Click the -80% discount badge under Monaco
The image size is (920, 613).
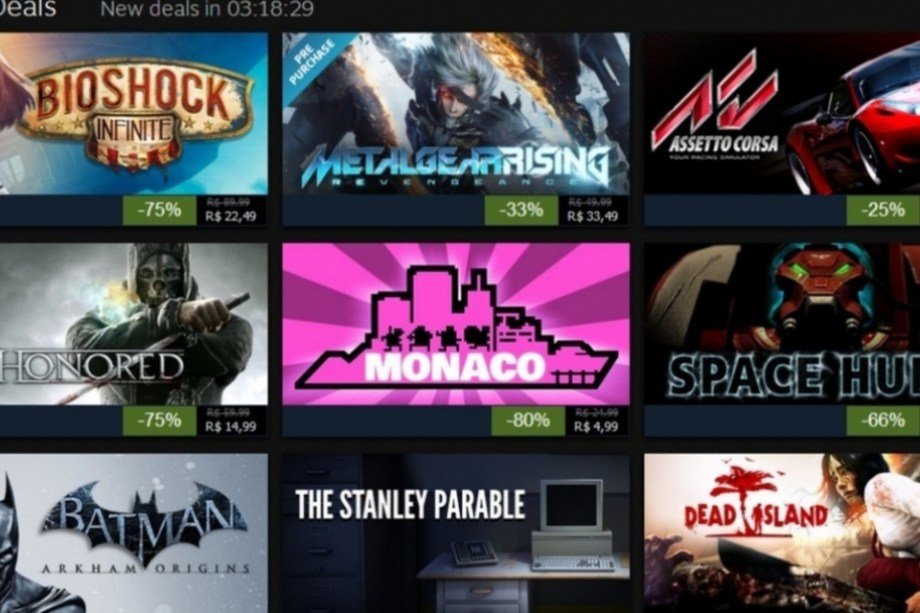527,421
